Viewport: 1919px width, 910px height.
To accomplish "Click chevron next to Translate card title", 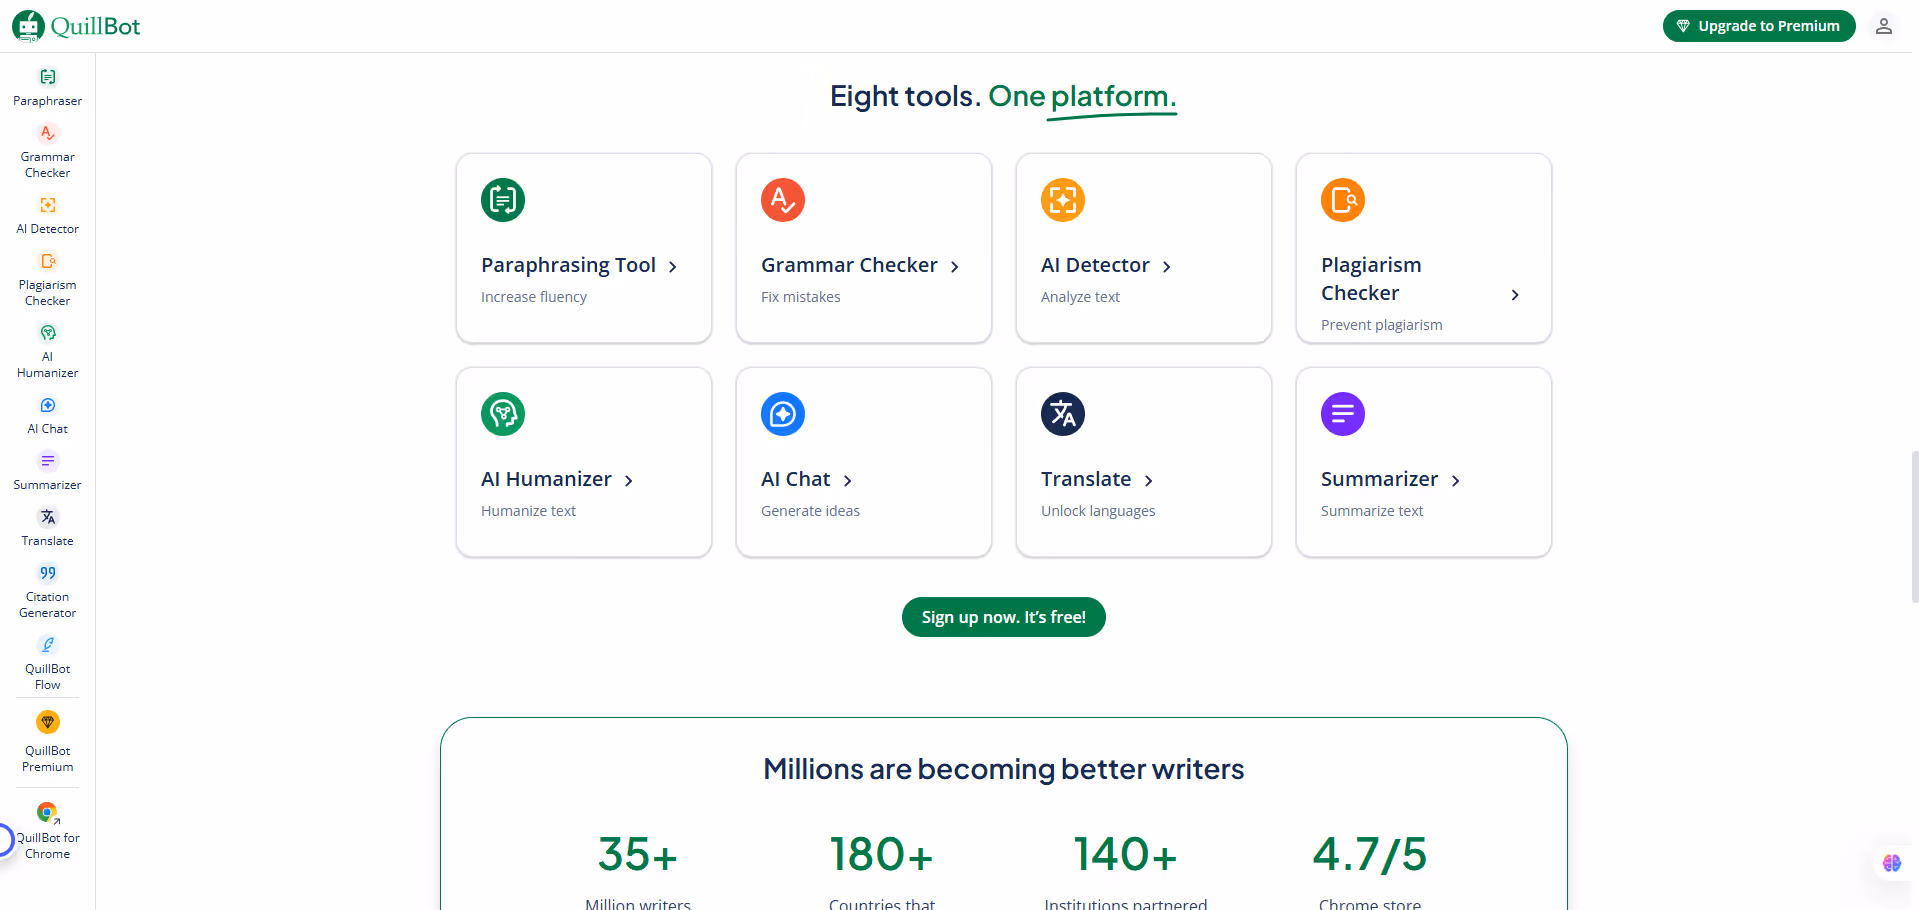I will pyautogui.click(x=1149, y=481).
